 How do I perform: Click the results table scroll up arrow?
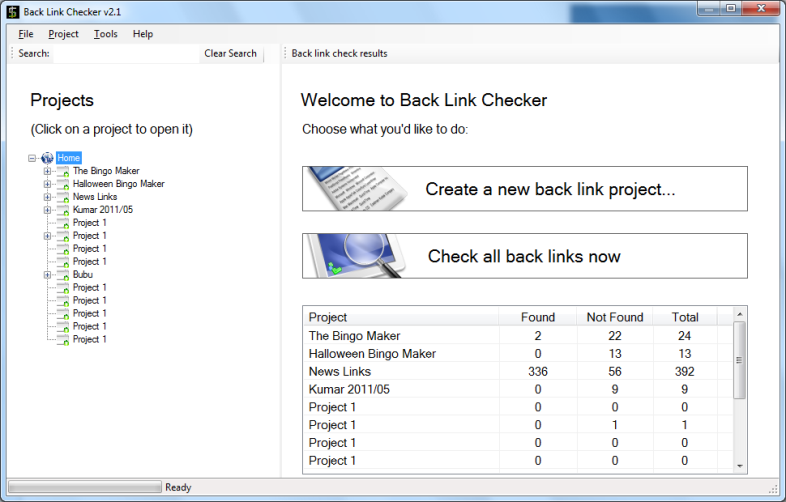click(x=739, y=314)
